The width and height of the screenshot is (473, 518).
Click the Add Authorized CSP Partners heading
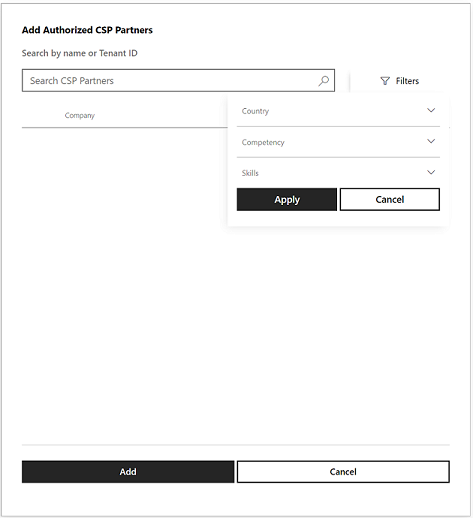click(87, 30)
